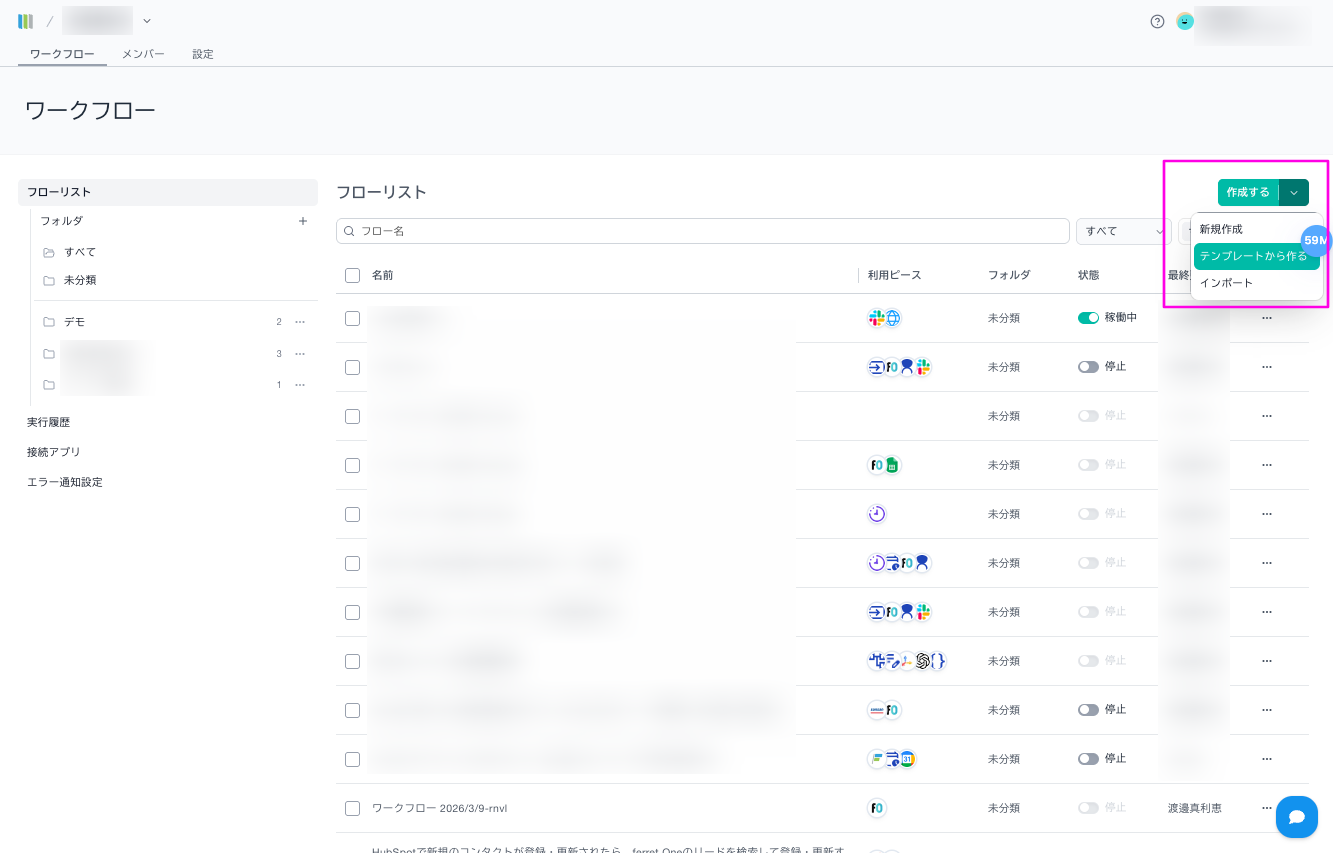Click the すべて folder icon item
Image resolution: width=1333 pixels, height=853 pixels.
click(79, 252)
